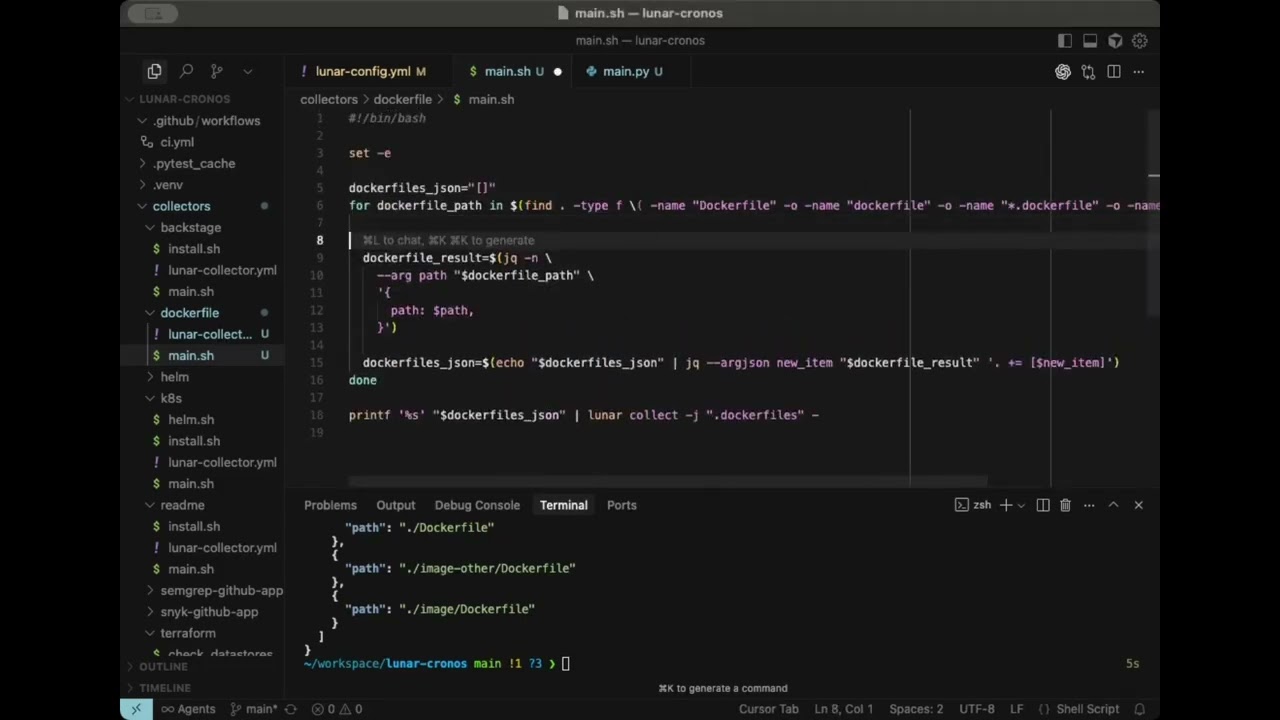
Task: Click the unsaved dot on main.sh tab
Action: point(558,72)
